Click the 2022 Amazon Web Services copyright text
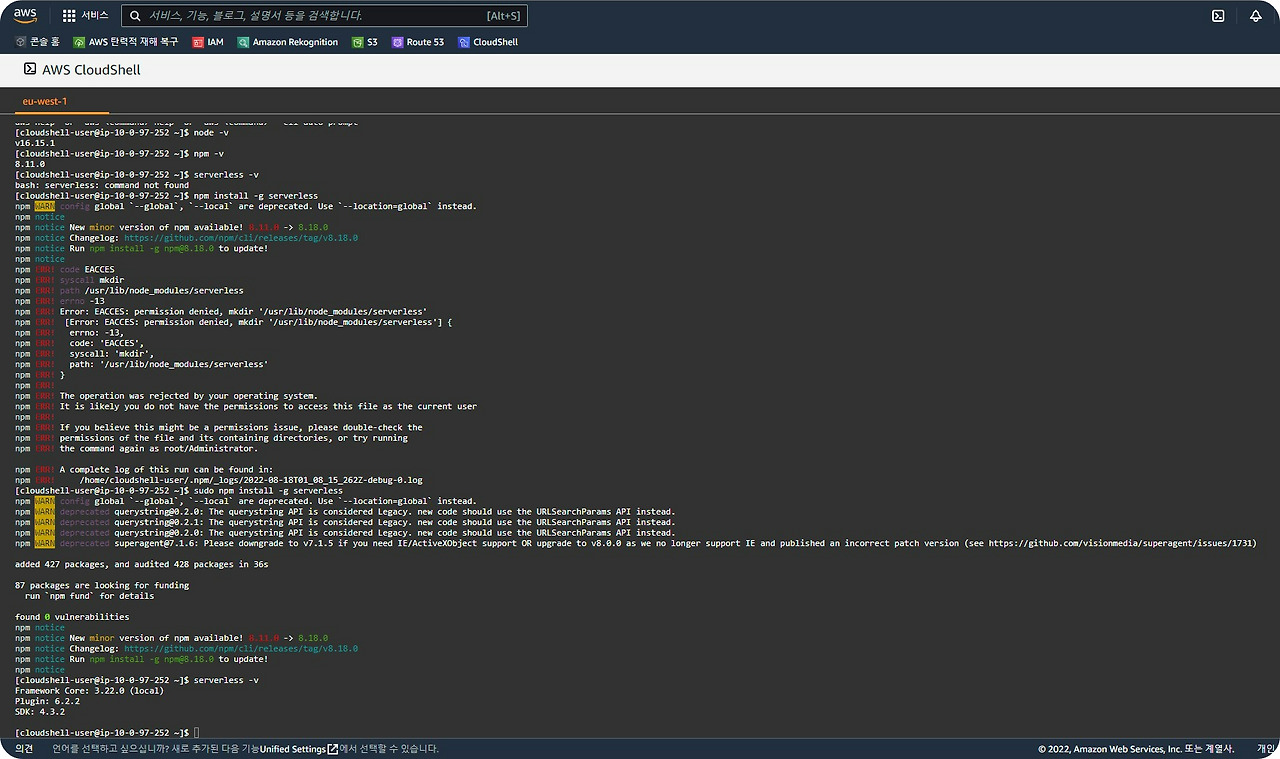The width and height of the screenshot is (1280, 759). click(x=1136, y=749)
